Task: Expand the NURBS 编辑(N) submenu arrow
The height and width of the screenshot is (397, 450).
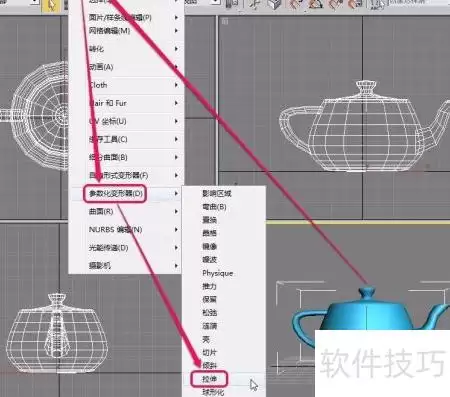Action: point(176,230)
